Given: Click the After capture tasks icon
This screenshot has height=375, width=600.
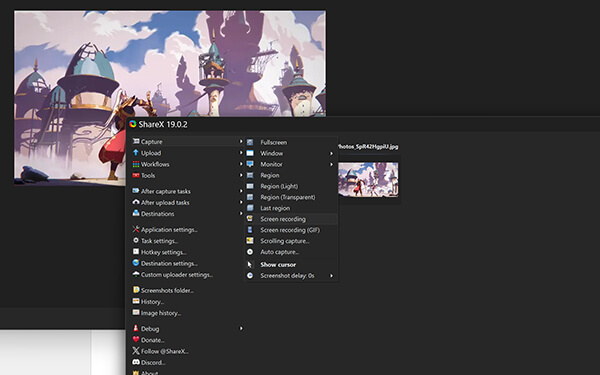Looking at the screenshot, I should 136,191.
